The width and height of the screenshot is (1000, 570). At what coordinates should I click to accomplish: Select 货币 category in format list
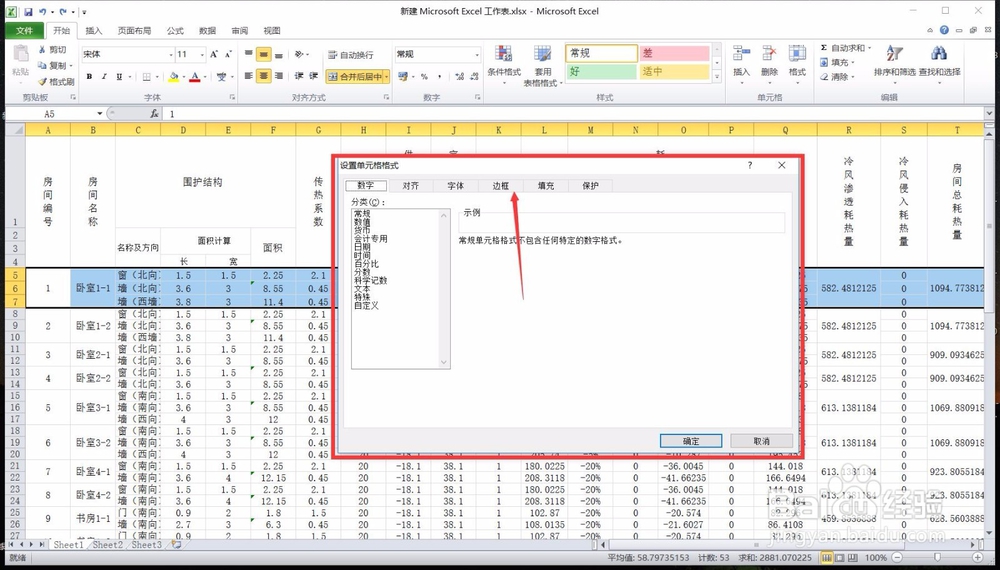click(x=362, y=230)
